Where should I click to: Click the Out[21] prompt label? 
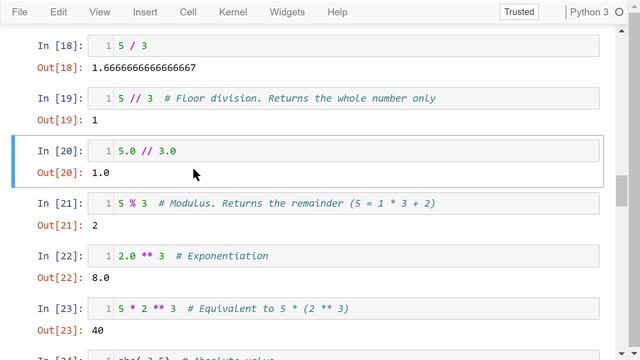60,225
